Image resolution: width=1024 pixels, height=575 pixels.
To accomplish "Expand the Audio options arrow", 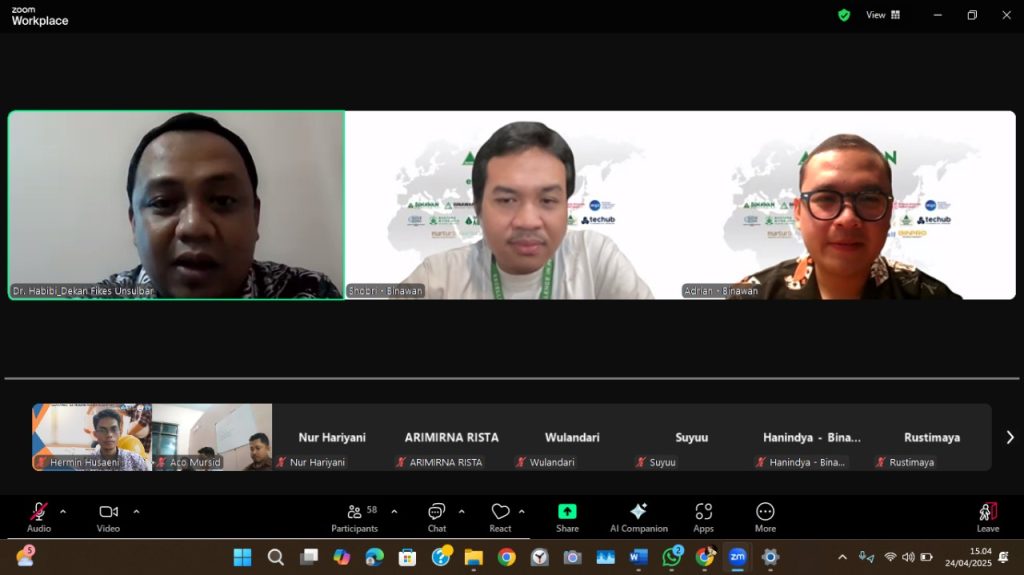I will pos(63,511).
